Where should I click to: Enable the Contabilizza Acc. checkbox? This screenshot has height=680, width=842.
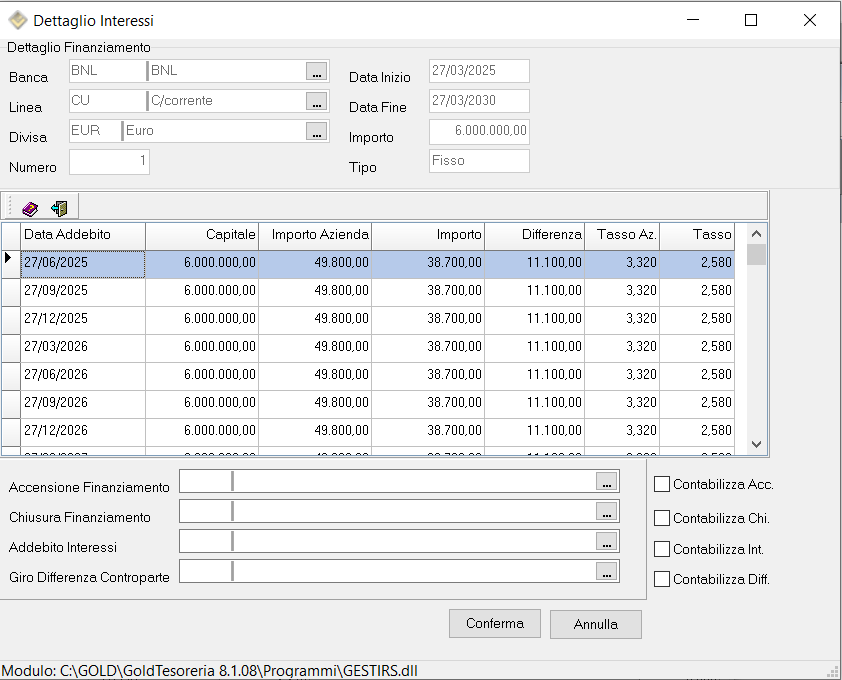662,484
